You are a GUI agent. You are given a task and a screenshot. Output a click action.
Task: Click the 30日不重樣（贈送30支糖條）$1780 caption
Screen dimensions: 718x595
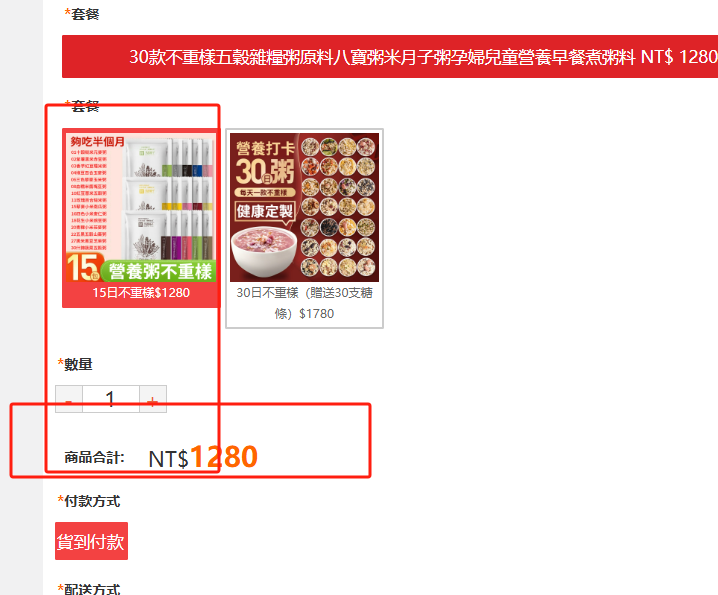(x=305, y=303)
